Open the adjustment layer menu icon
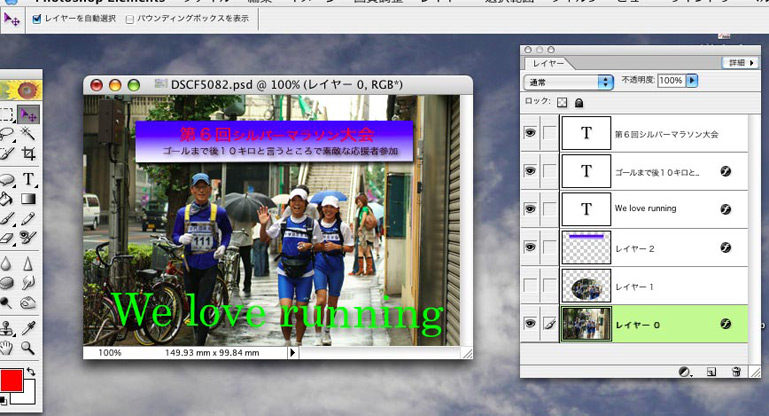Viewport: 769px width, 416px height. 685,372
